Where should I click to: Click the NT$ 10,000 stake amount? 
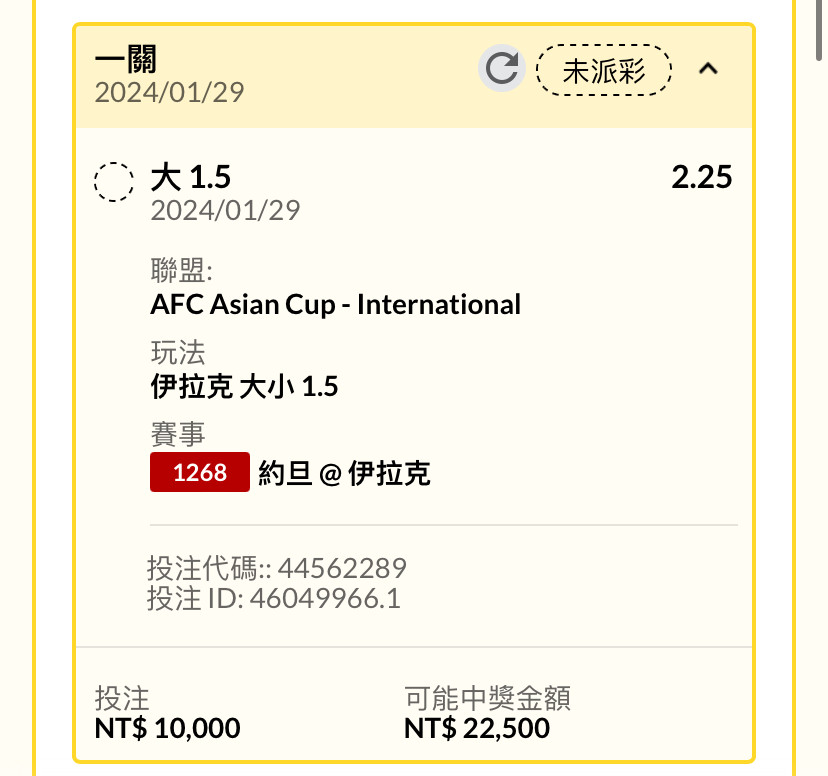tap(167, 728)
